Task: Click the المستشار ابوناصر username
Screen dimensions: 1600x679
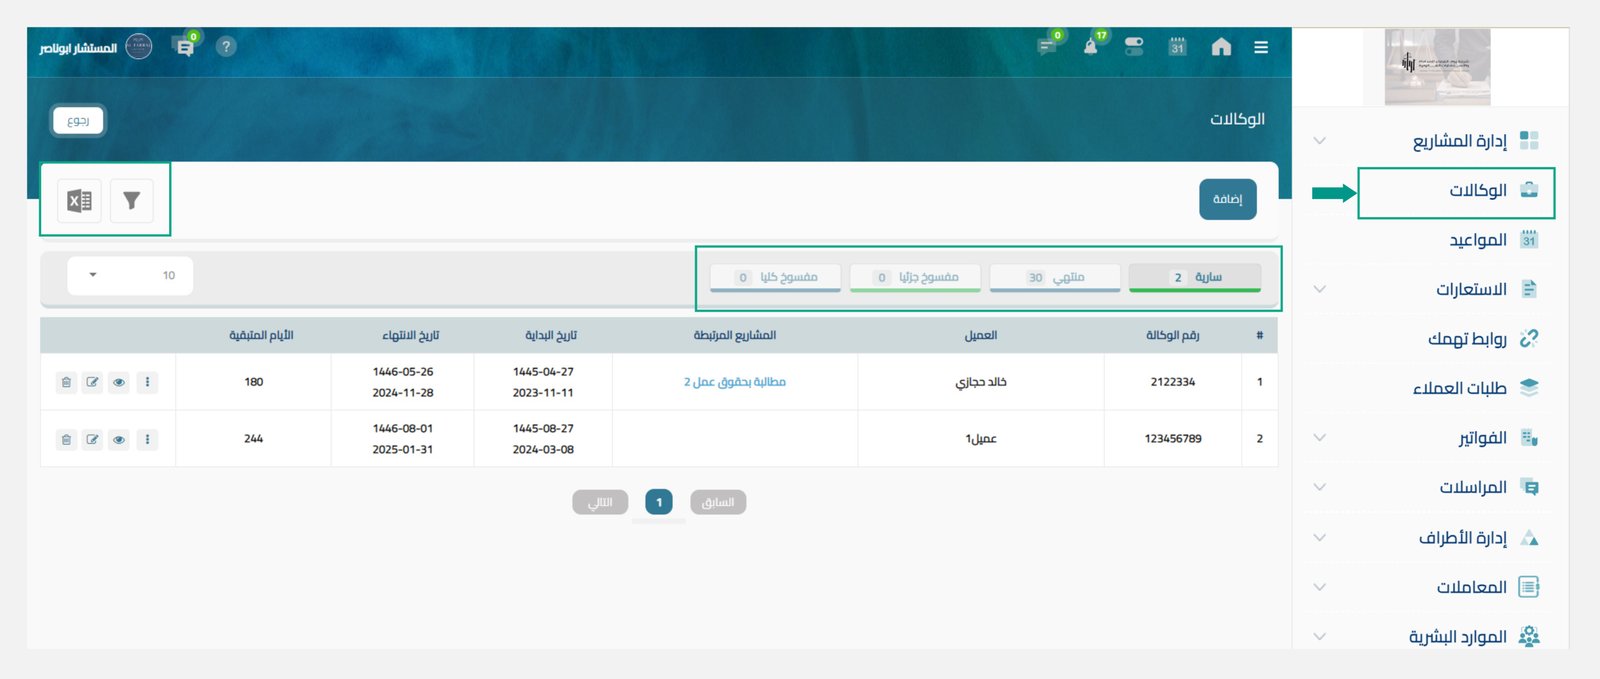Action: [78, 48]
